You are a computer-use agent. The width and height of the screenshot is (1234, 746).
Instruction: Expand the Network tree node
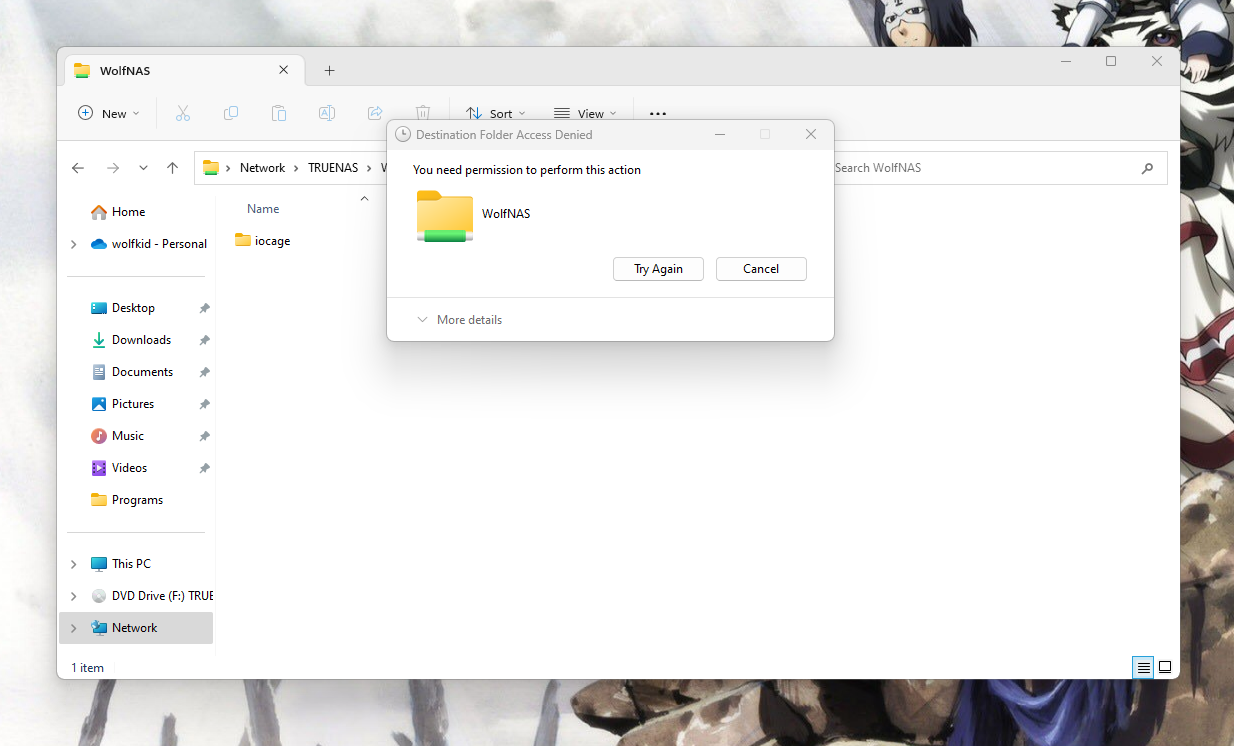(73, 628)
